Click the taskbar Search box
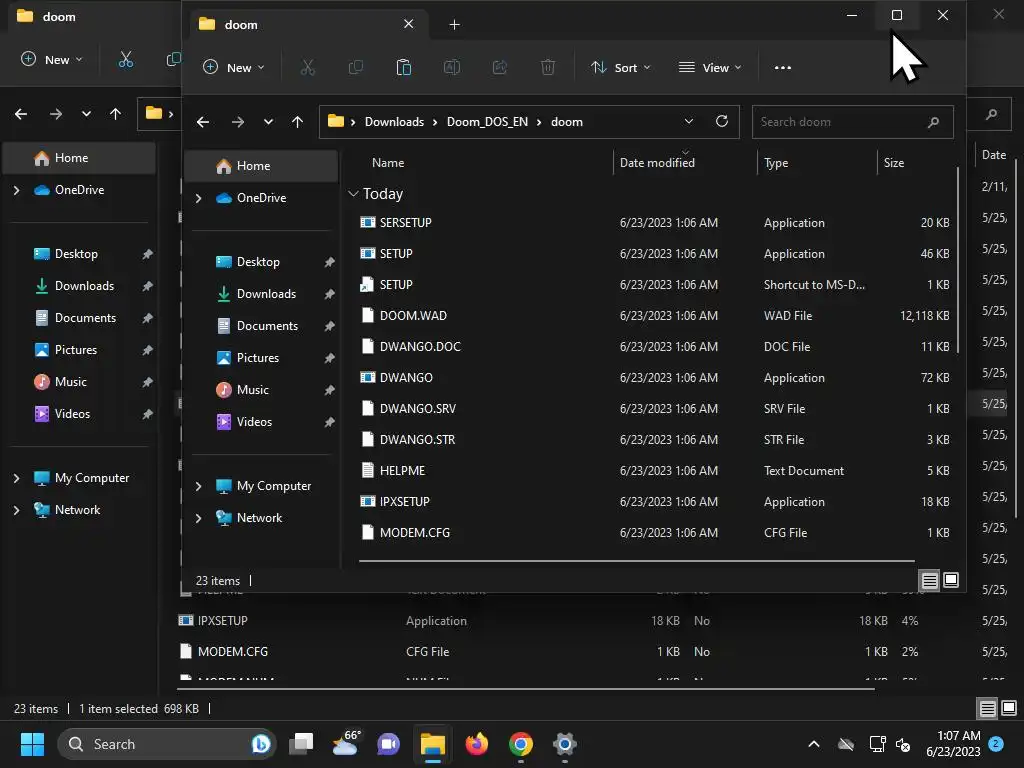 point(167,744)
